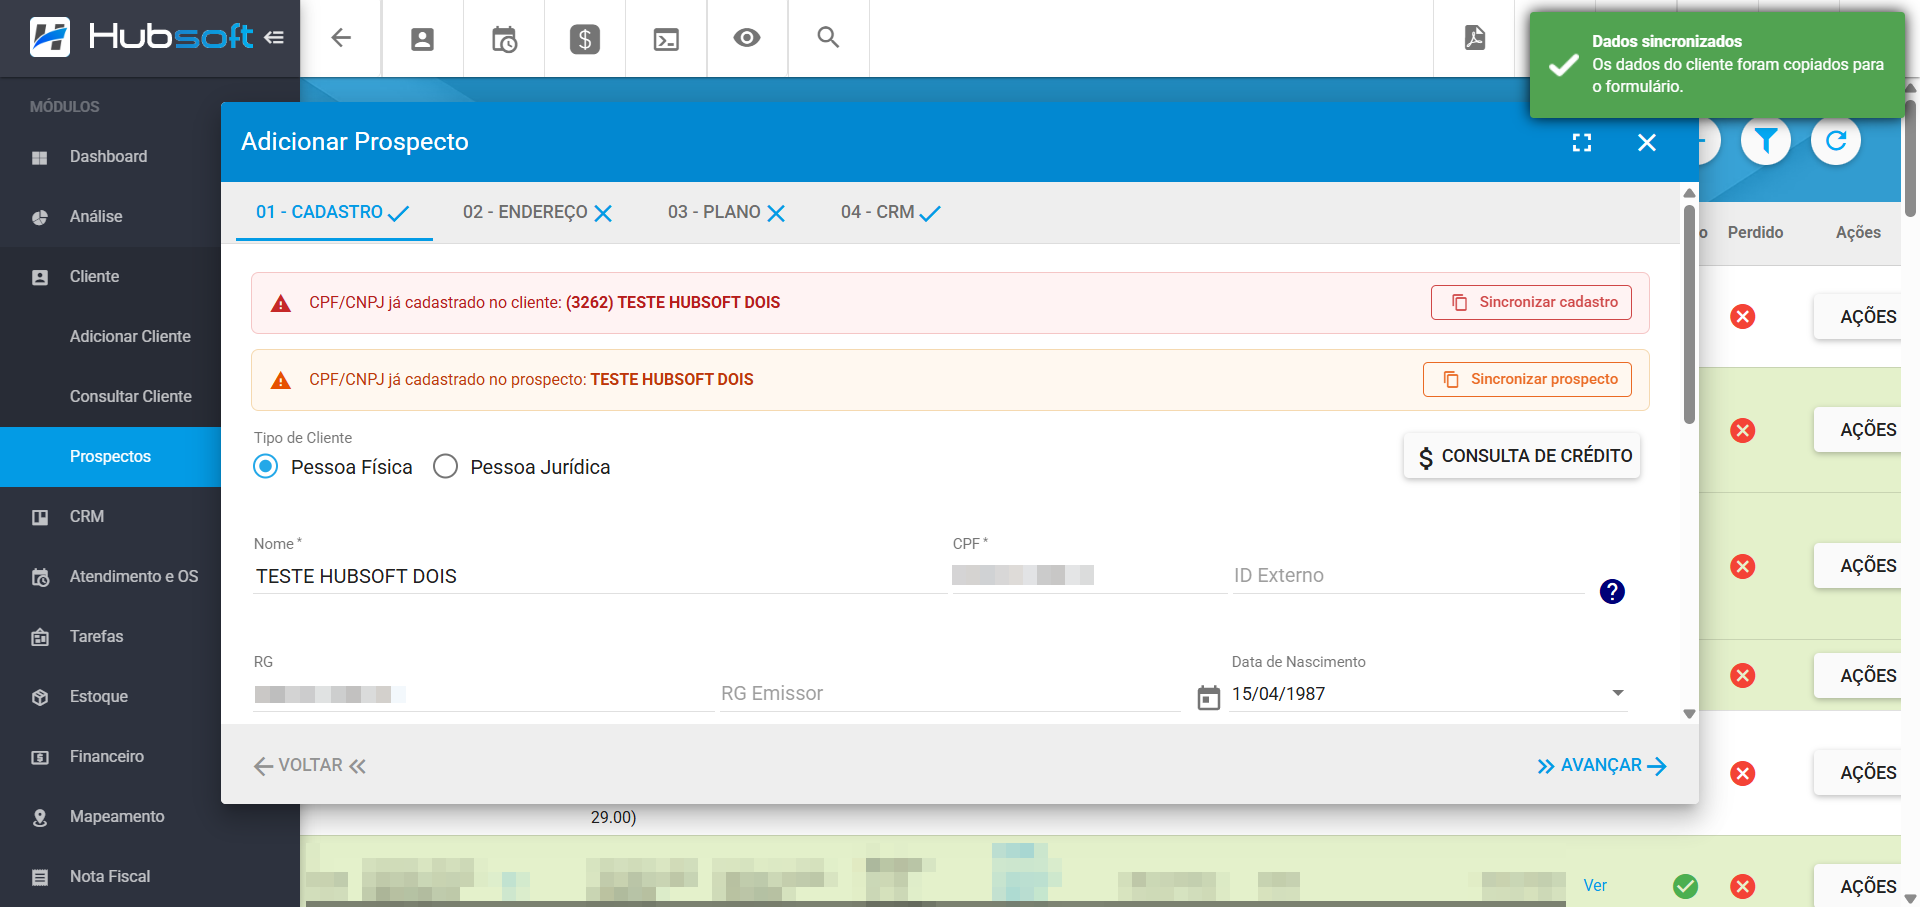Click the dialog scrollbar down arrow

(1689, 714)
